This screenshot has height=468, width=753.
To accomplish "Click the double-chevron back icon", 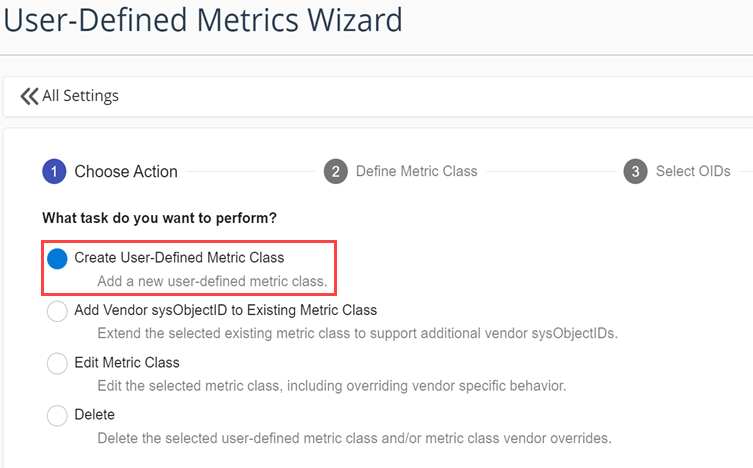I will pos(29,96).
